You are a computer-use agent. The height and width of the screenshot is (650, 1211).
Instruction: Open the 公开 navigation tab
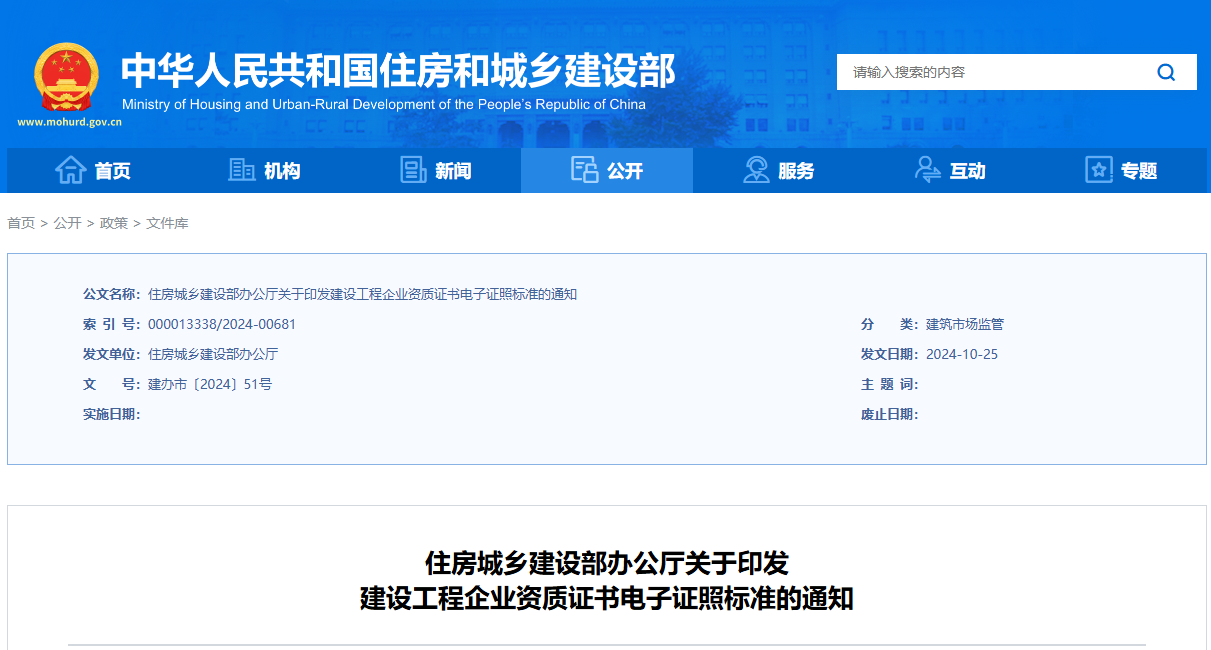coord(607,170)
